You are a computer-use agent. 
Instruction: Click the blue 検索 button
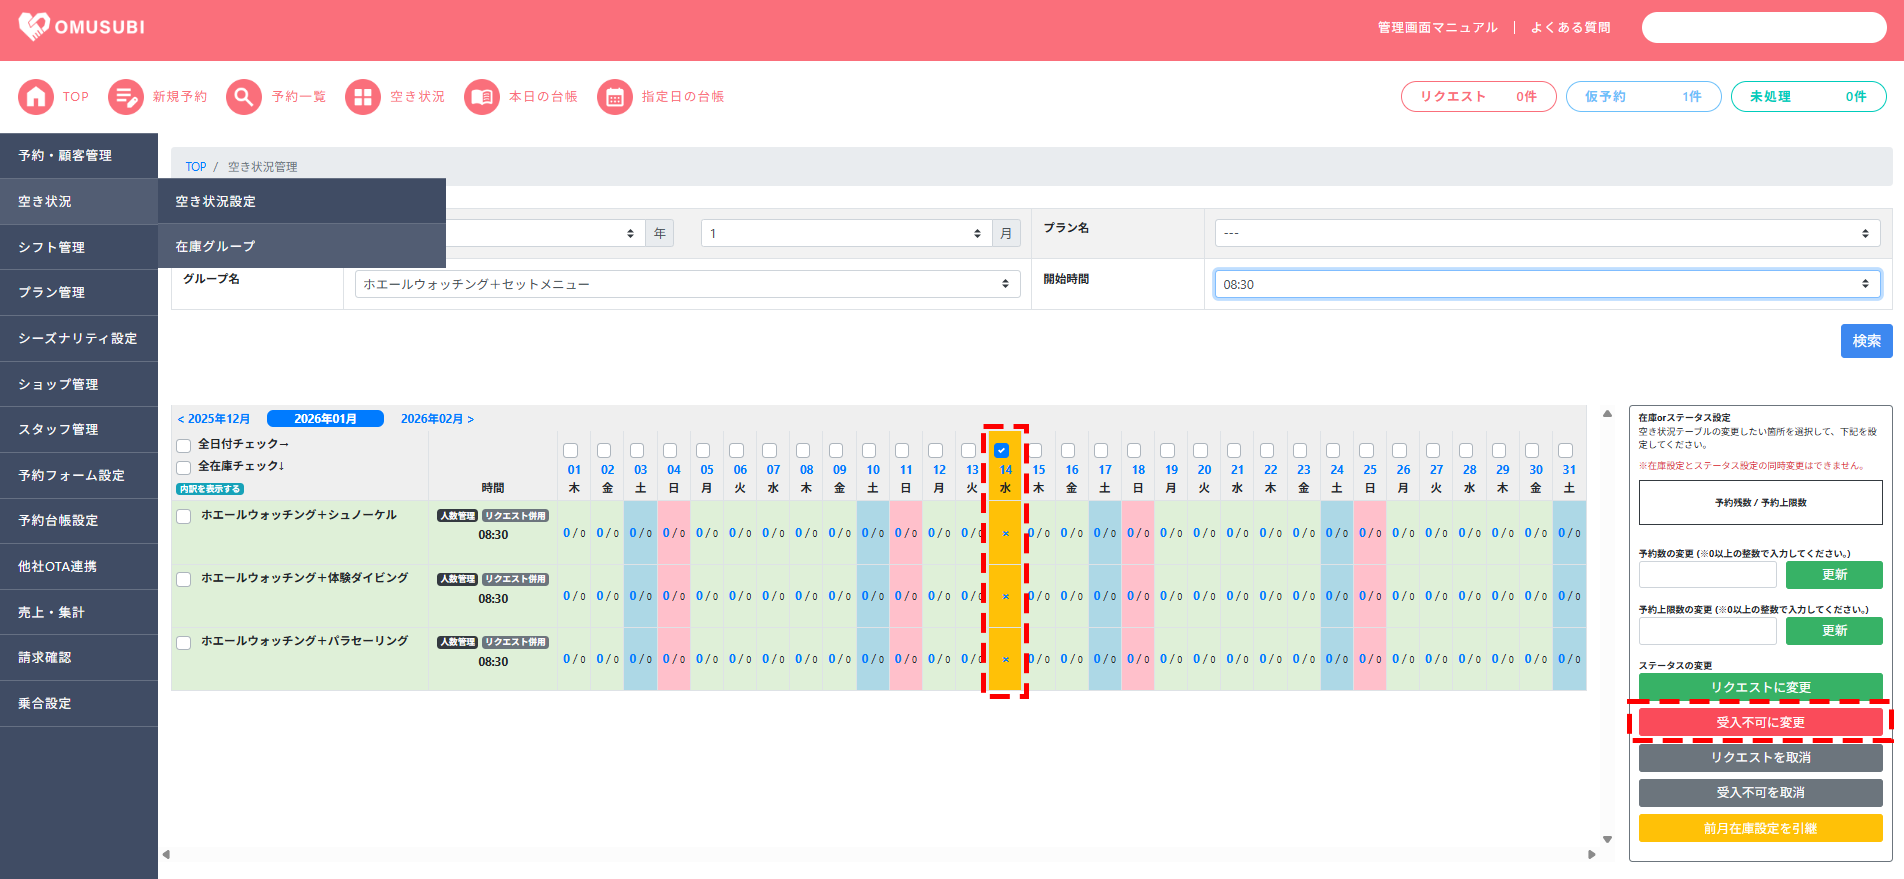[x=1866, y=341]
